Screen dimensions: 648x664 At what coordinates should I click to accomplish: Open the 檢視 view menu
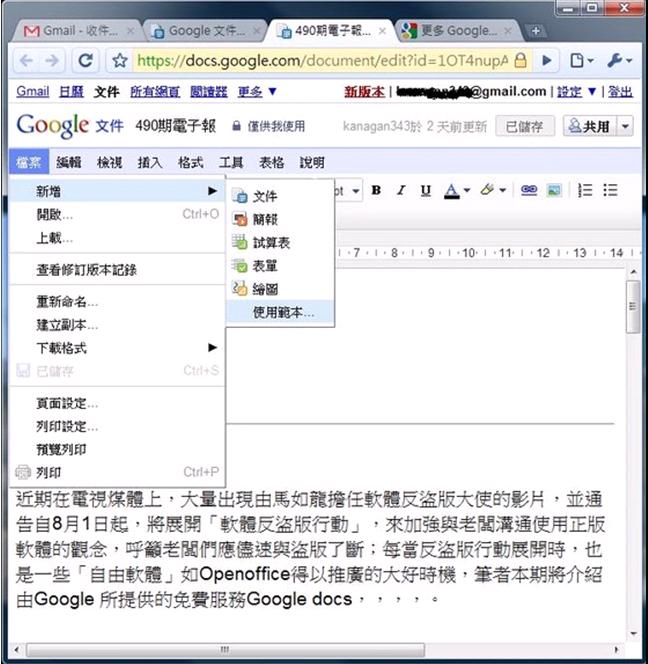tap(109, 162)
